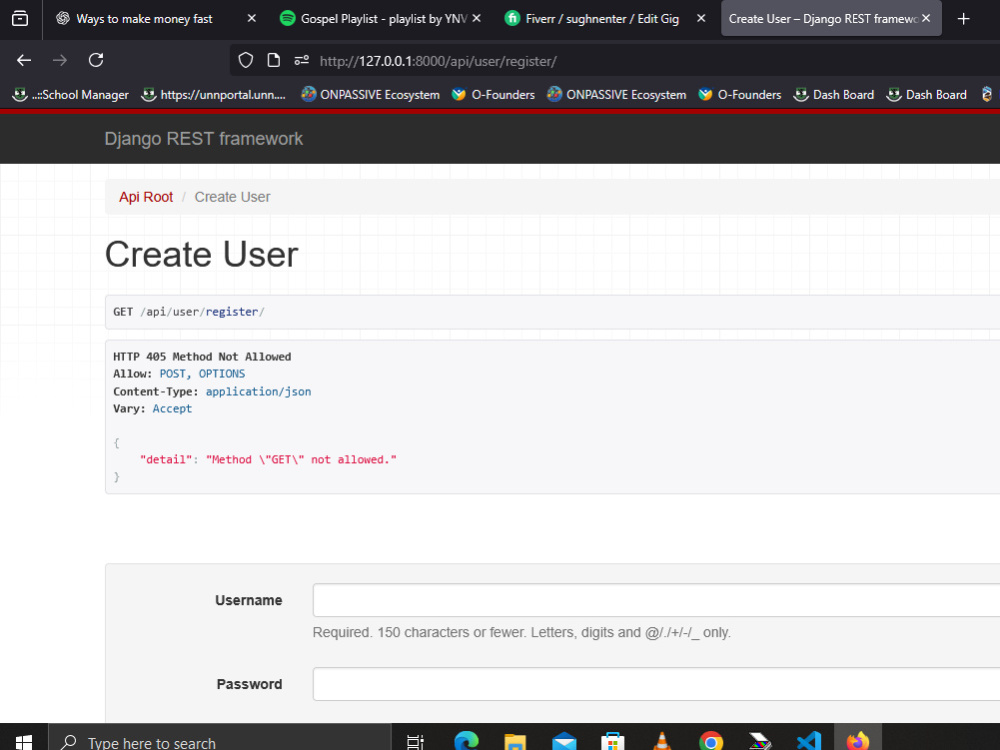Click the Password input field
This screenshot has width=1000, height=750.
click(656, 684)
